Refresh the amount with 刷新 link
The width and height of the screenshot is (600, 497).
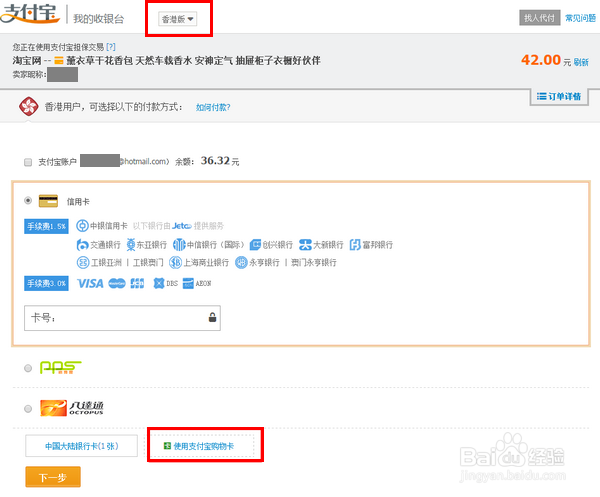(581, 62)
